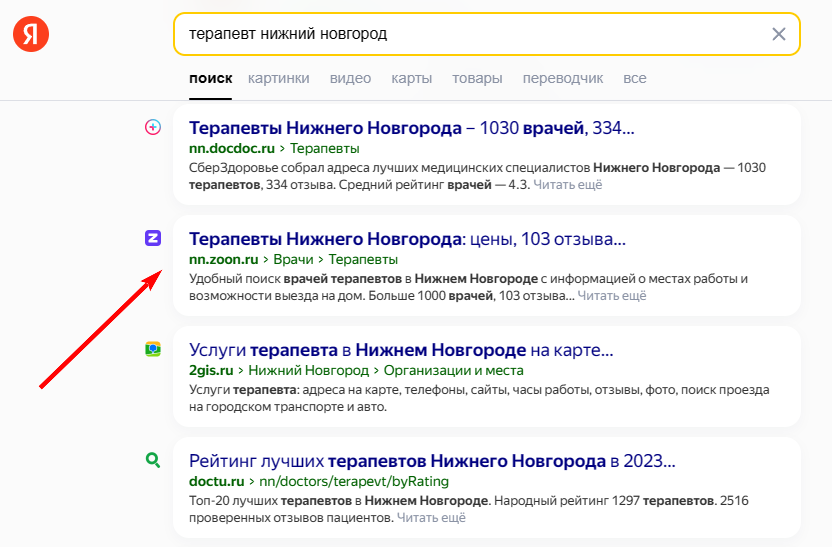This screenshot has height=547, width=832.
Task: Click snippet text 'Удобный поиск врачей терапевтов'
Action: coord(295,279)
